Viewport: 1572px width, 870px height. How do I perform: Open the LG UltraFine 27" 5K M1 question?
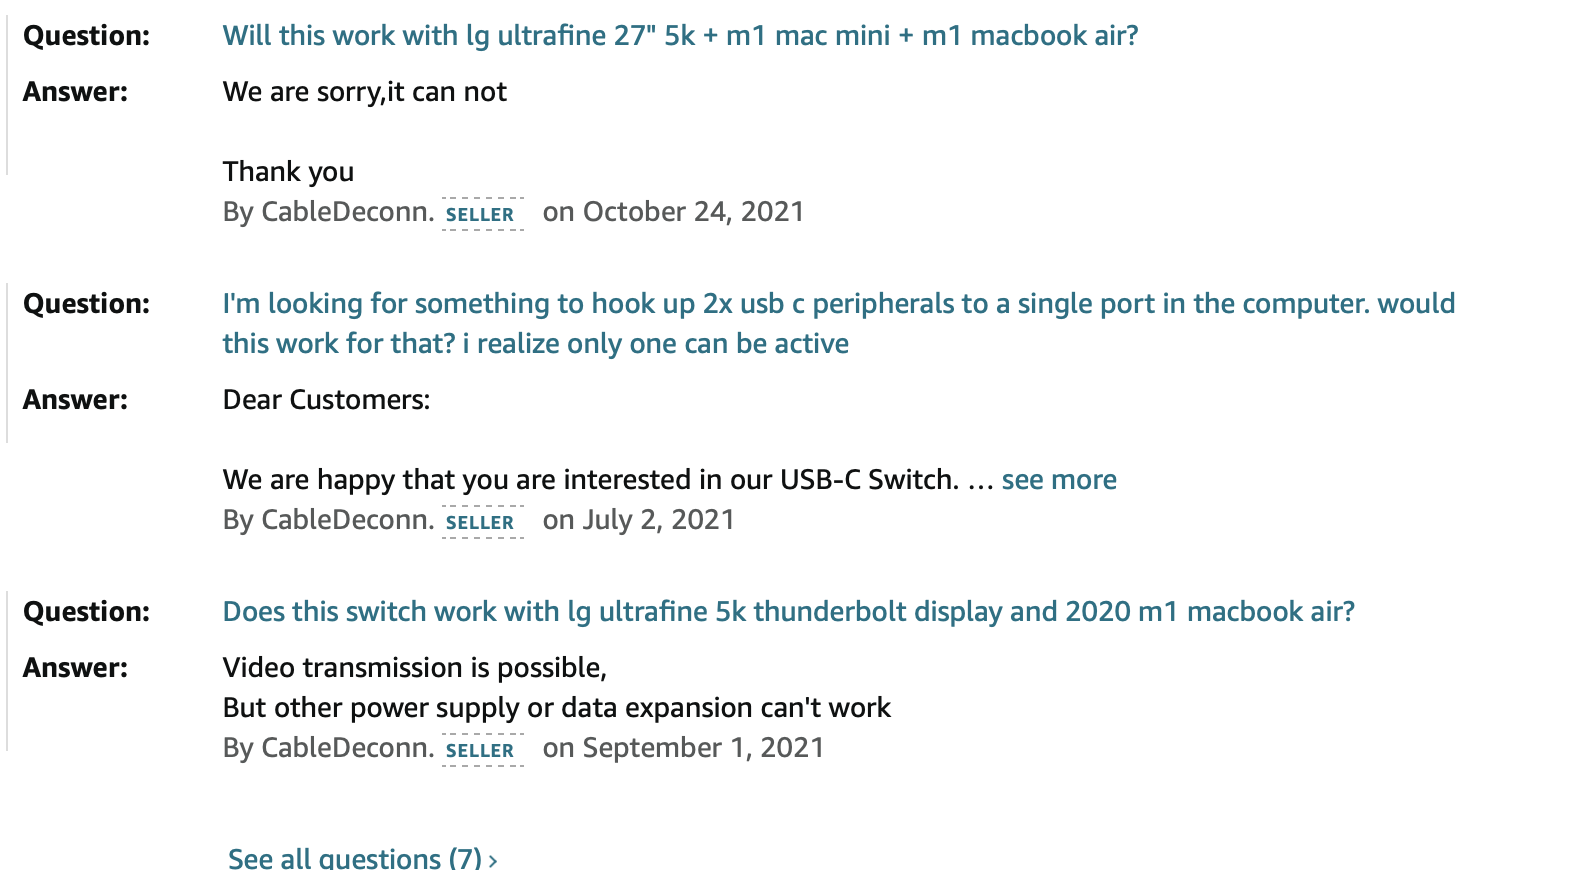pos(680,36)
